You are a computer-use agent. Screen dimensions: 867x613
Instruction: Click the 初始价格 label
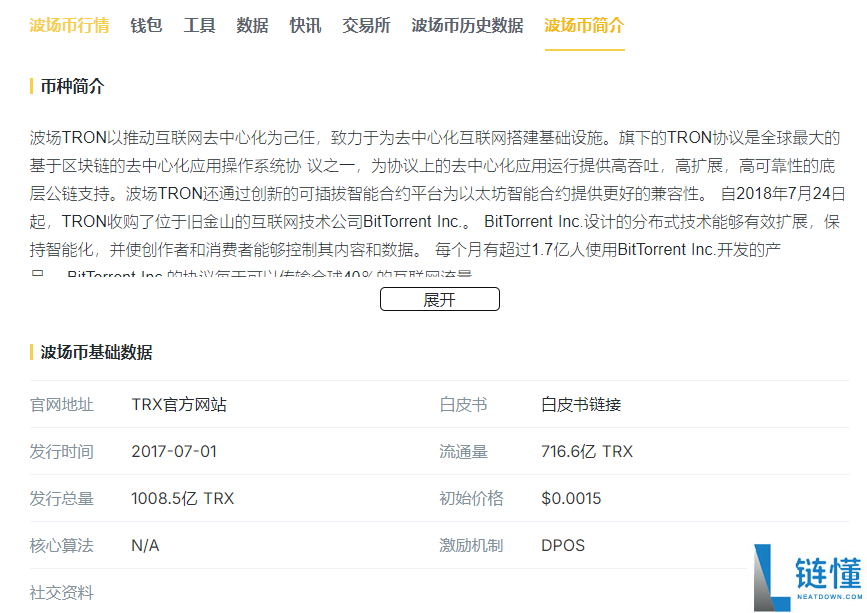[x=471, y=499]
